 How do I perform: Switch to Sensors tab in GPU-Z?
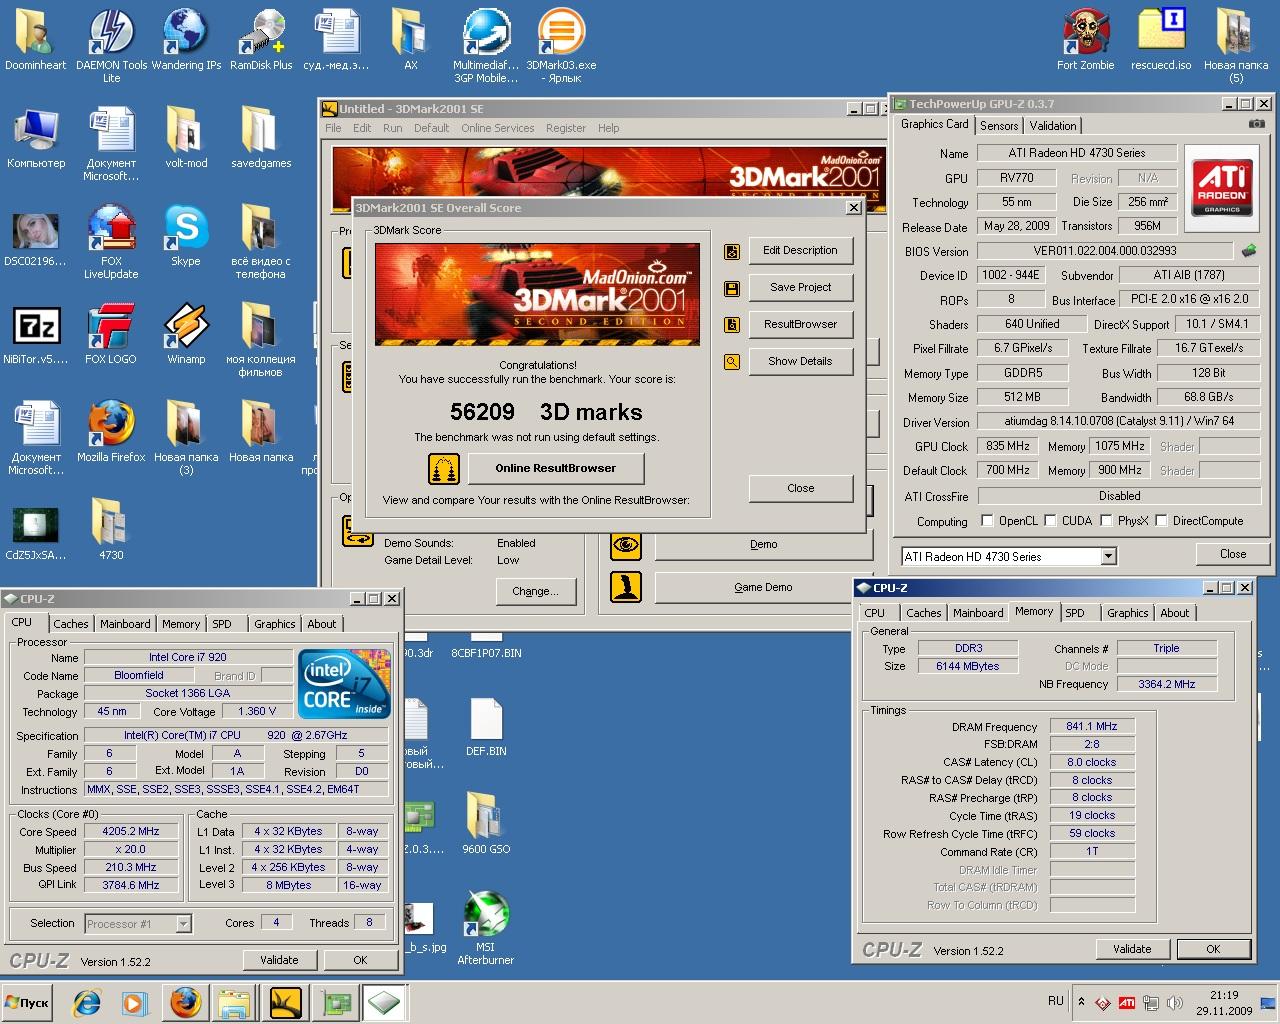(999, 125)
